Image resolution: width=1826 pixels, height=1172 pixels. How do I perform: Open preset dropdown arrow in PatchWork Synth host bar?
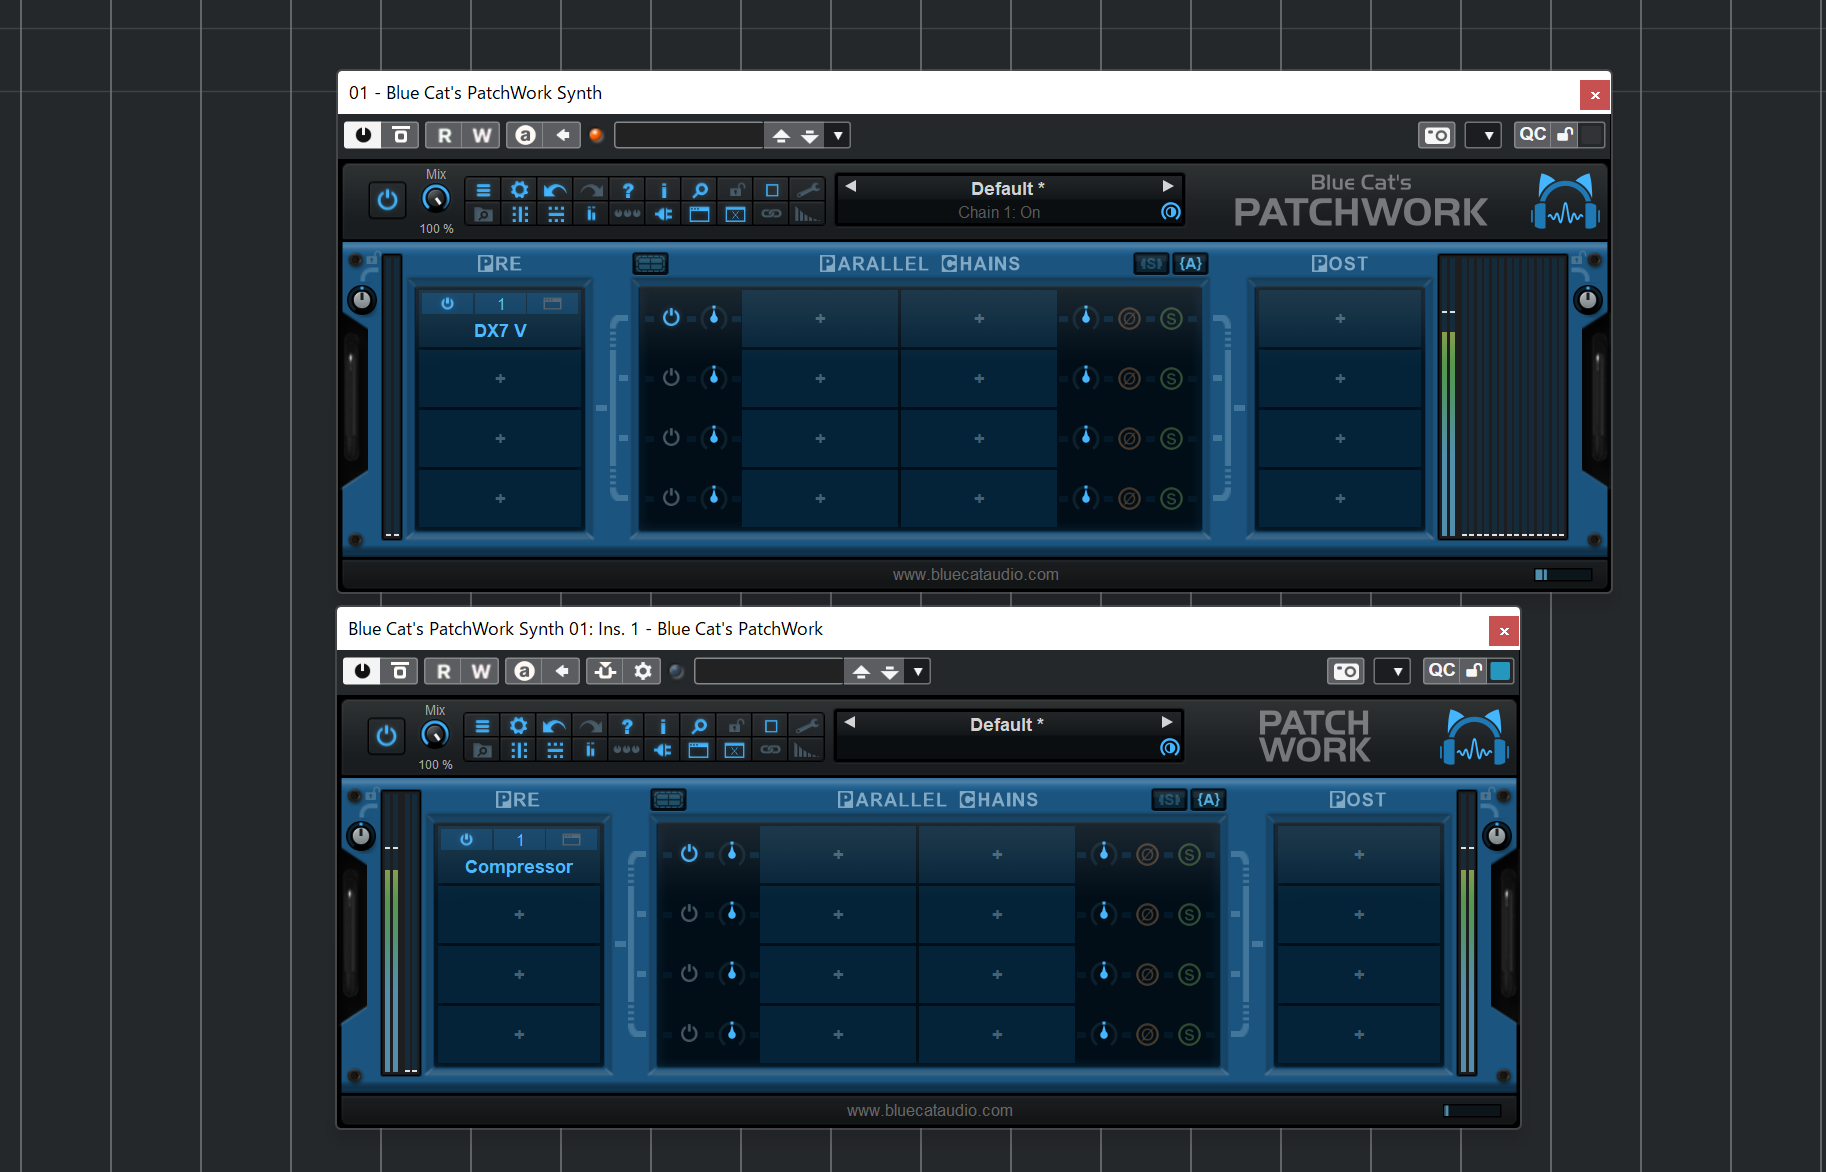coord(838,135)
